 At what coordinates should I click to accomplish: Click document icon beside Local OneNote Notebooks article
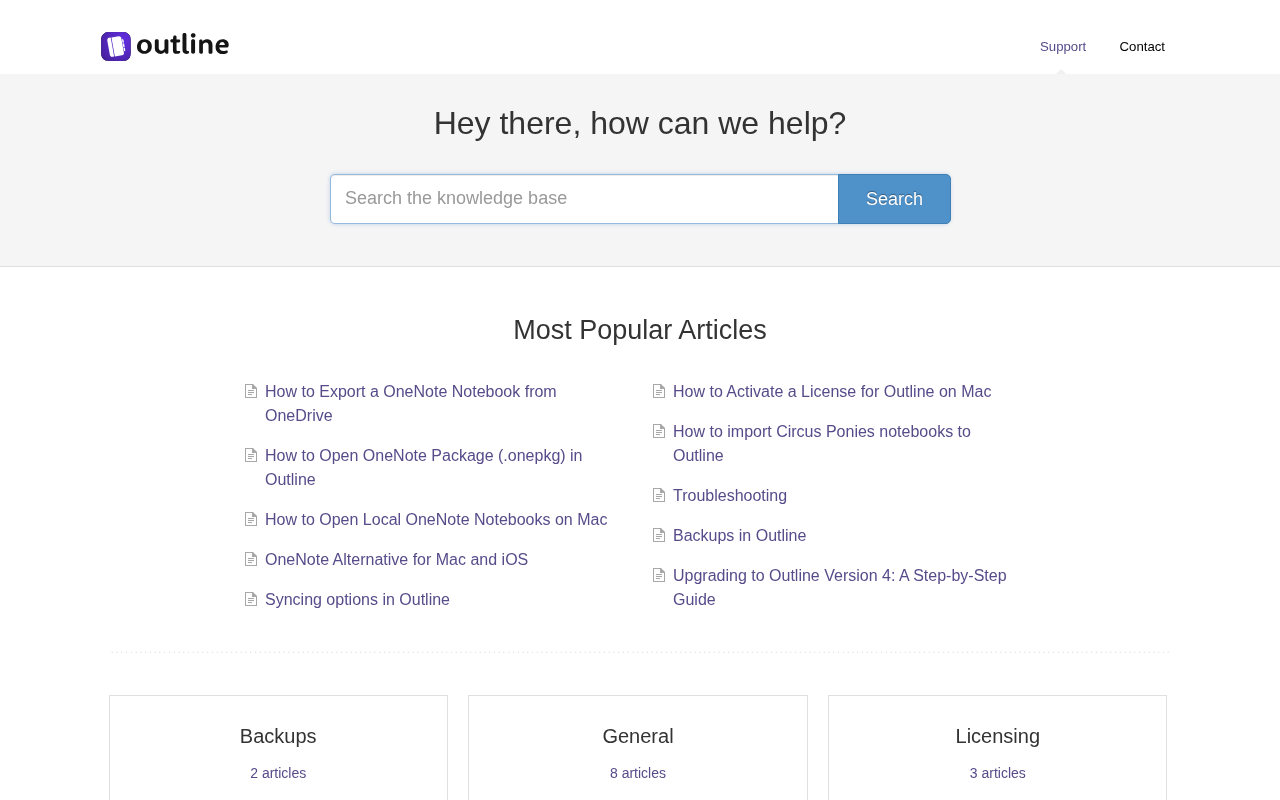tap(251, 520)
